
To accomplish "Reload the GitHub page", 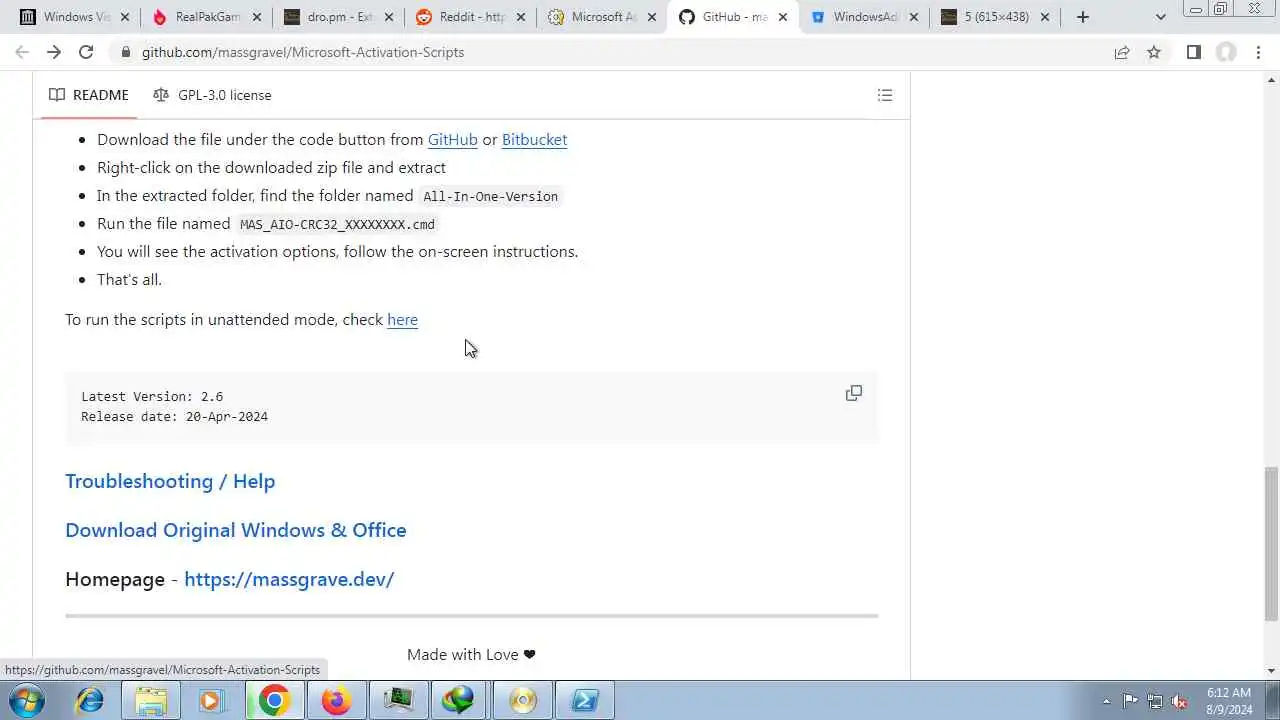I will [86, 52].
